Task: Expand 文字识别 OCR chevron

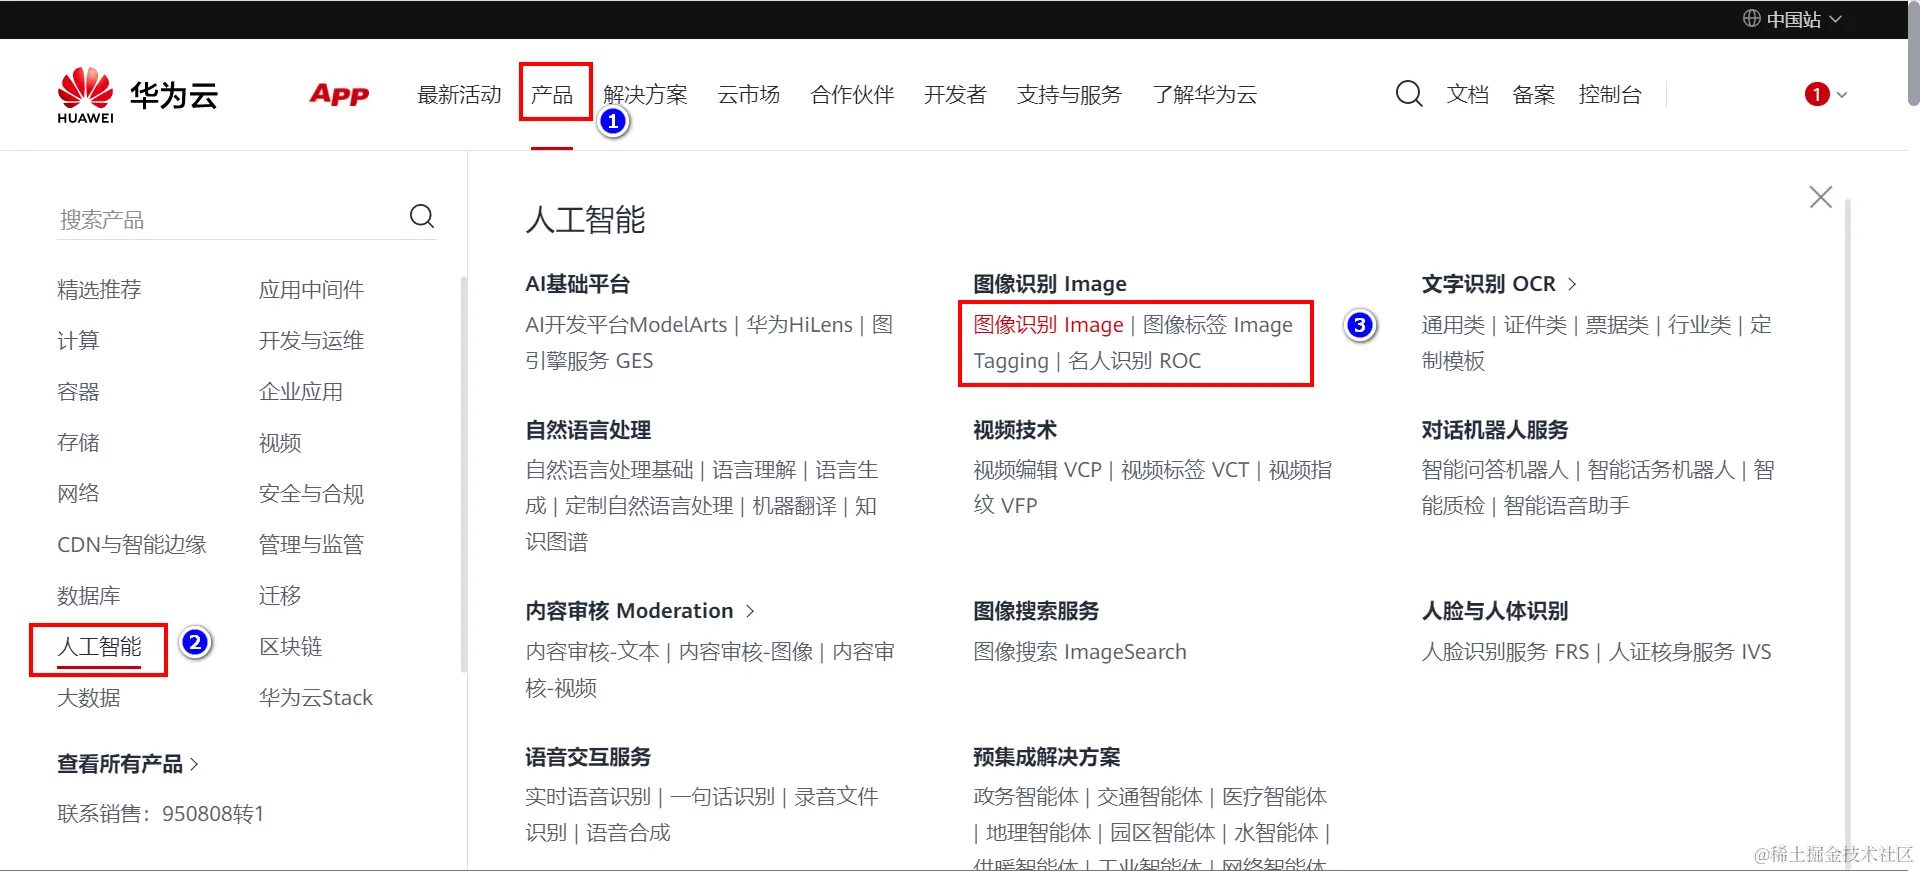Action: coord(1572,284)
